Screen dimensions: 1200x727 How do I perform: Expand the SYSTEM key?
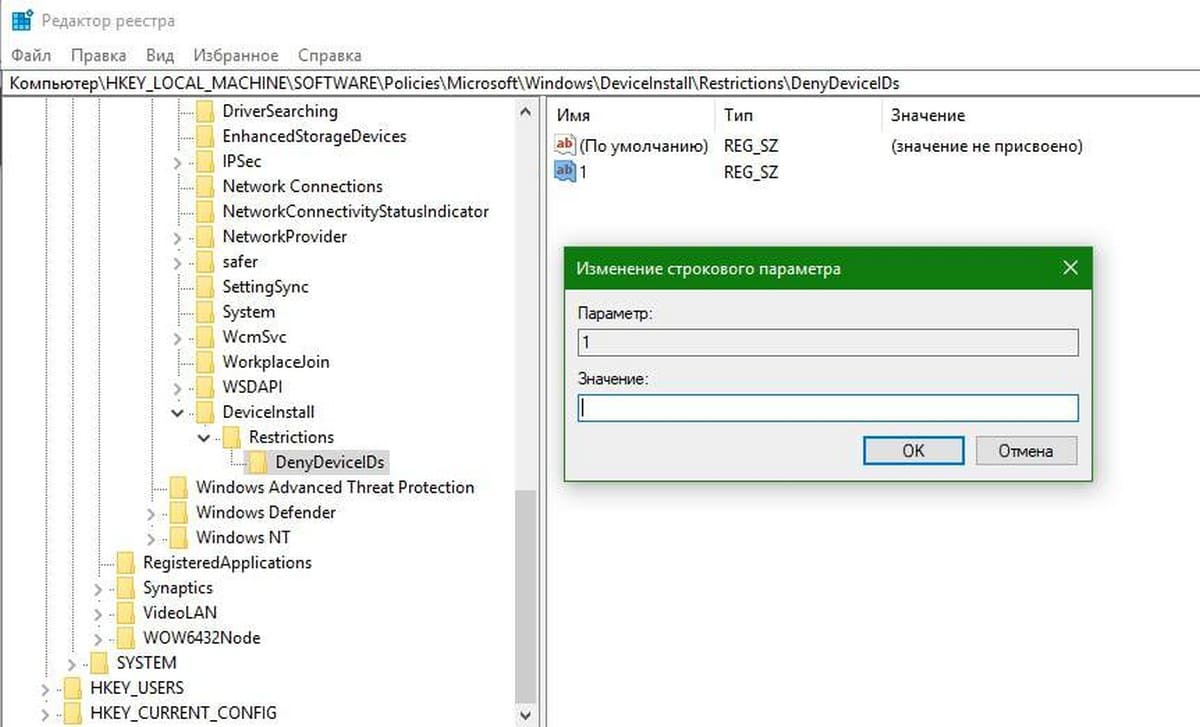(x=72, y=662)
